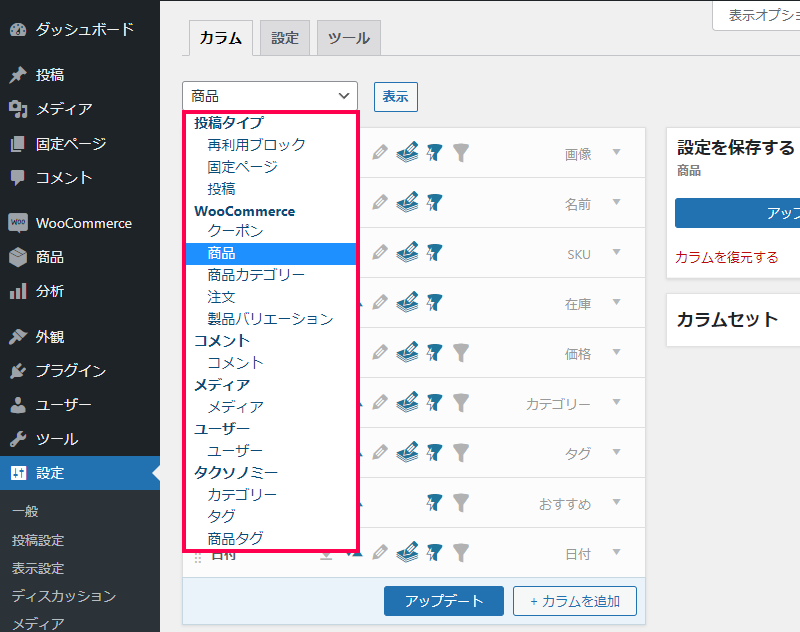Click the + カラムを追加 button
The image size is (800, 632).
(x=575, y=601)
